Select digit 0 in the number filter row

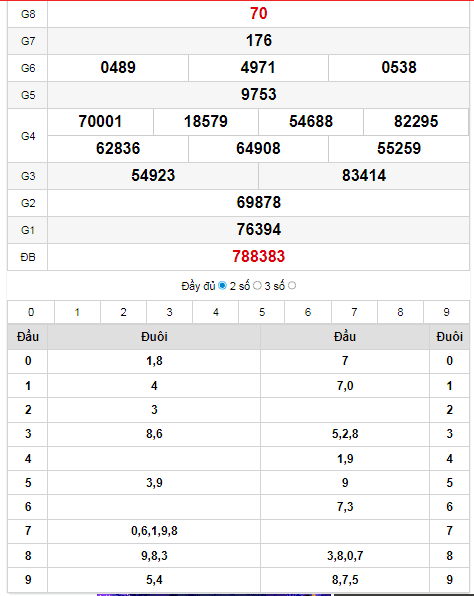31,312
